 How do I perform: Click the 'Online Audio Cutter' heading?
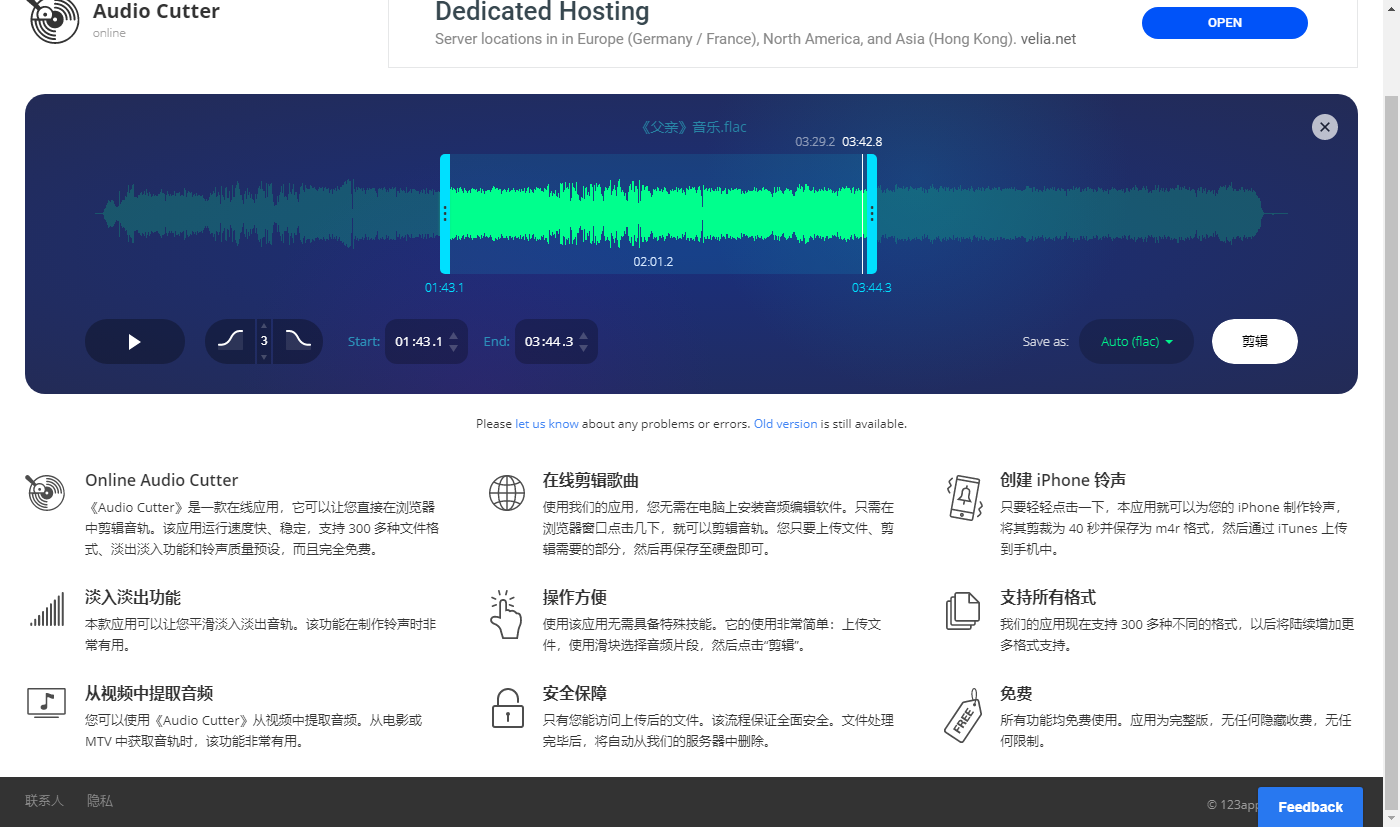click(162, 480)
